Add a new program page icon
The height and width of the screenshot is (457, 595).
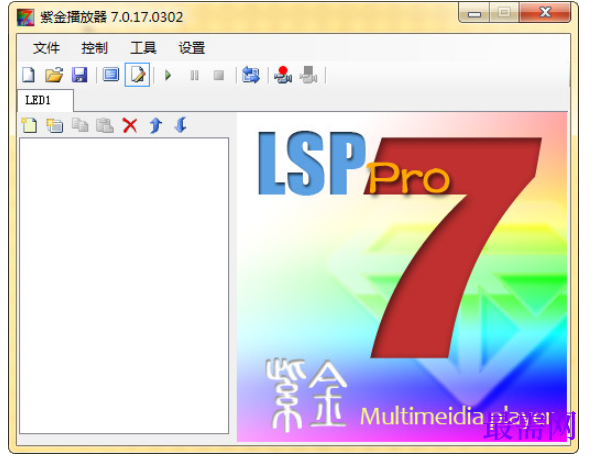coord(29,125)
